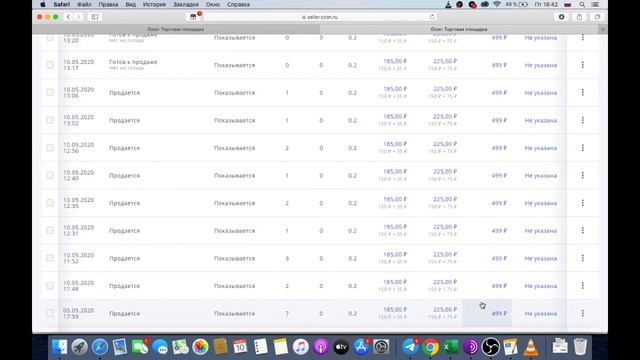Check the box for row 10.05.2020 12:31
Viewport: 640px width, 360px height.
point(50,231)
